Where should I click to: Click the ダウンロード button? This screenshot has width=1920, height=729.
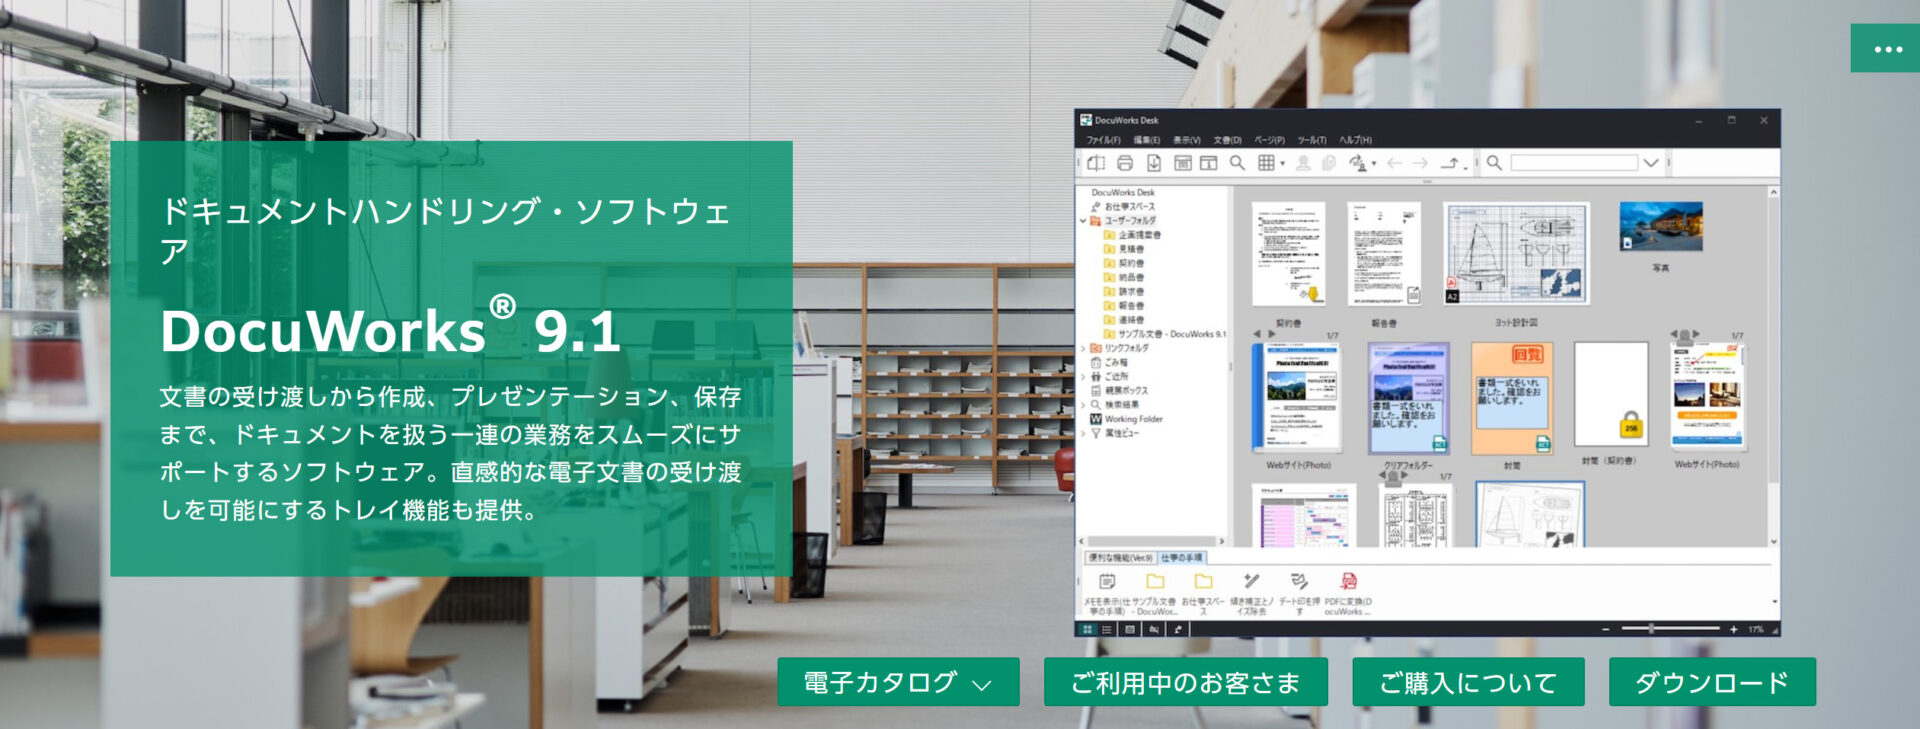pyautogui.click(x=1712, y=682)
